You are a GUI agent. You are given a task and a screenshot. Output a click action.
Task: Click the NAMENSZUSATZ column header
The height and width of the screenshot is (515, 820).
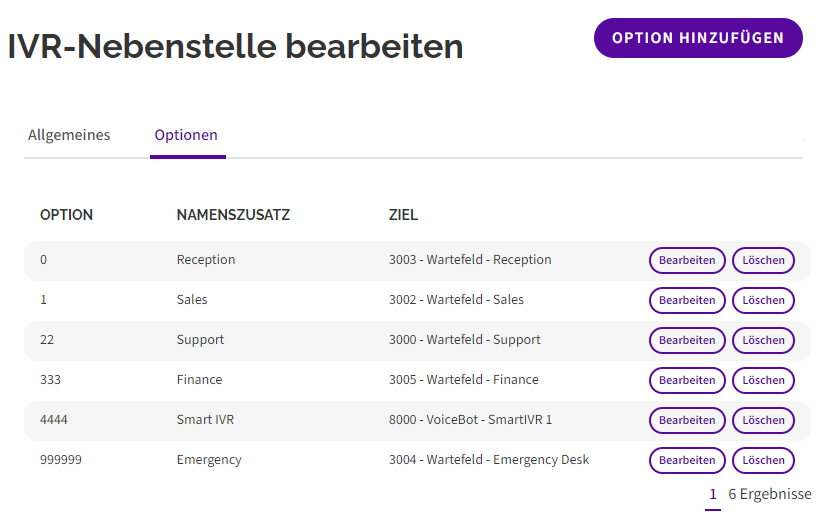pos(233,215)
